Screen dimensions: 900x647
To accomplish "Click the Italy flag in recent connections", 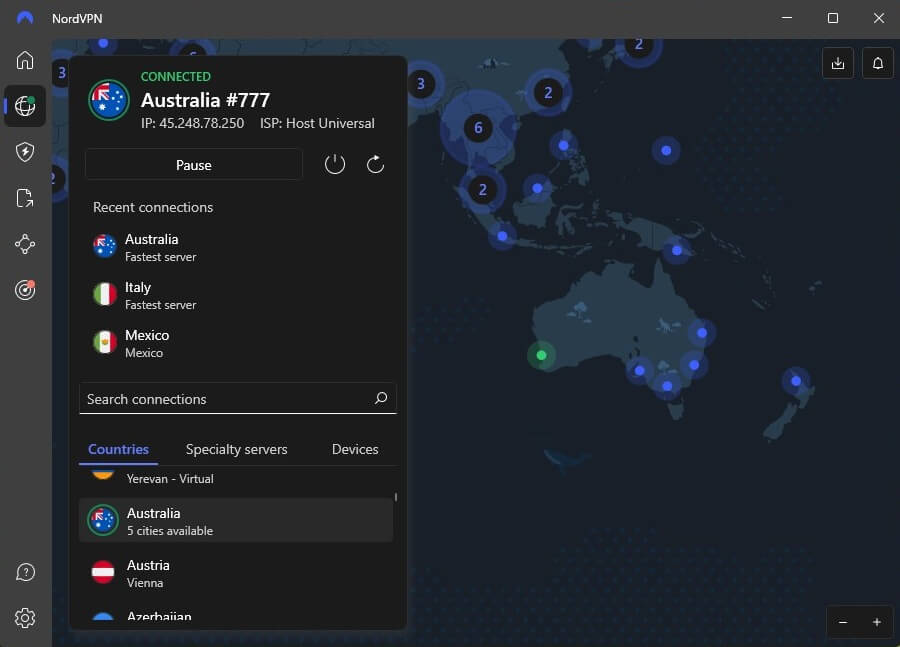I will [x=105, y=295].
